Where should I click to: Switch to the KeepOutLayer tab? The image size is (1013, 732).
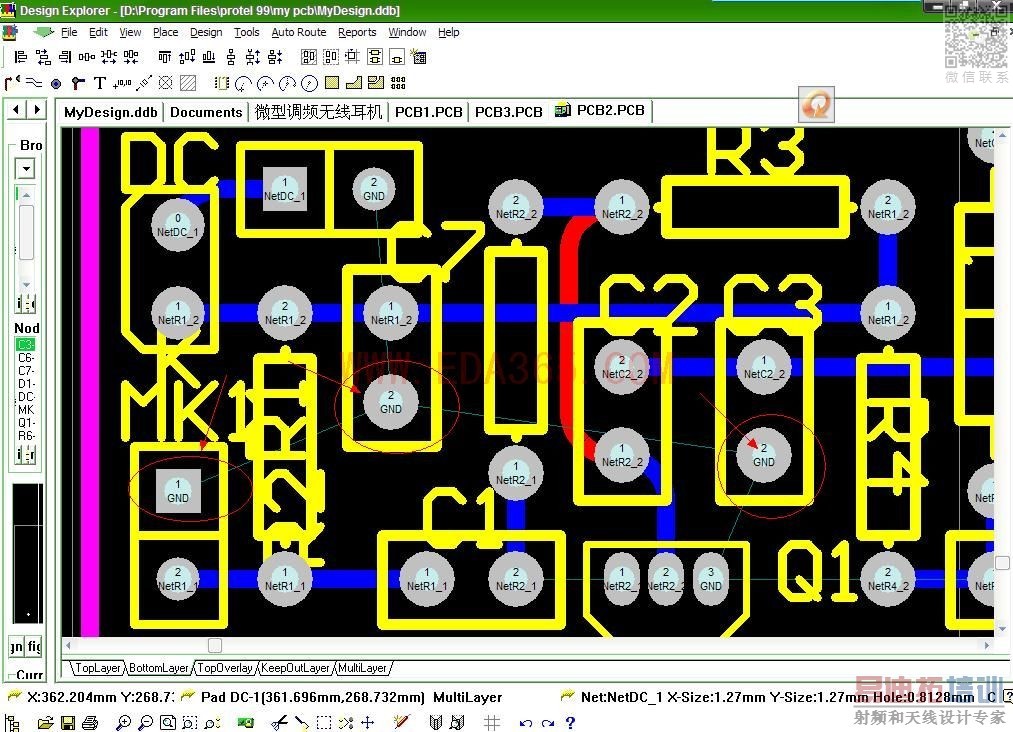pyautogui.click(x=295, y=668)
